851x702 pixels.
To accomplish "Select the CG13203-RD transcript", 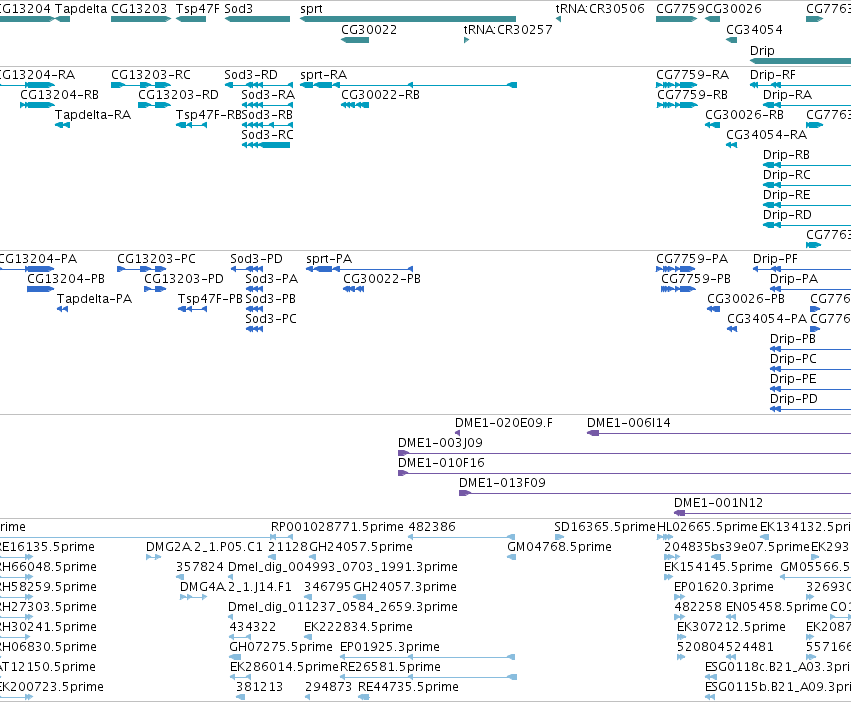I will point(178,95).
